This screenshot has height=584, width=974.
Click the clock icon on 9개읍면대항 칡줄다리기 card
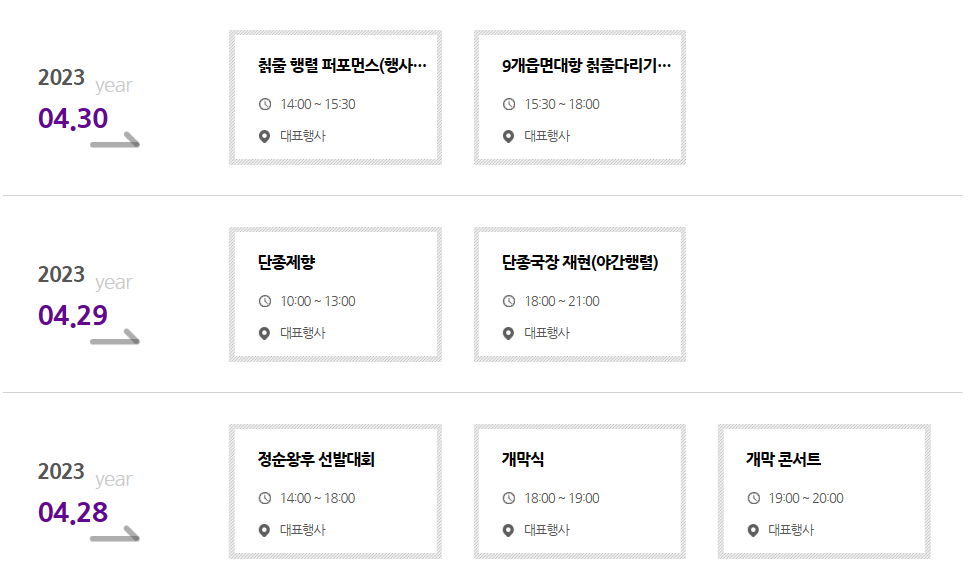tap(507, 104)
